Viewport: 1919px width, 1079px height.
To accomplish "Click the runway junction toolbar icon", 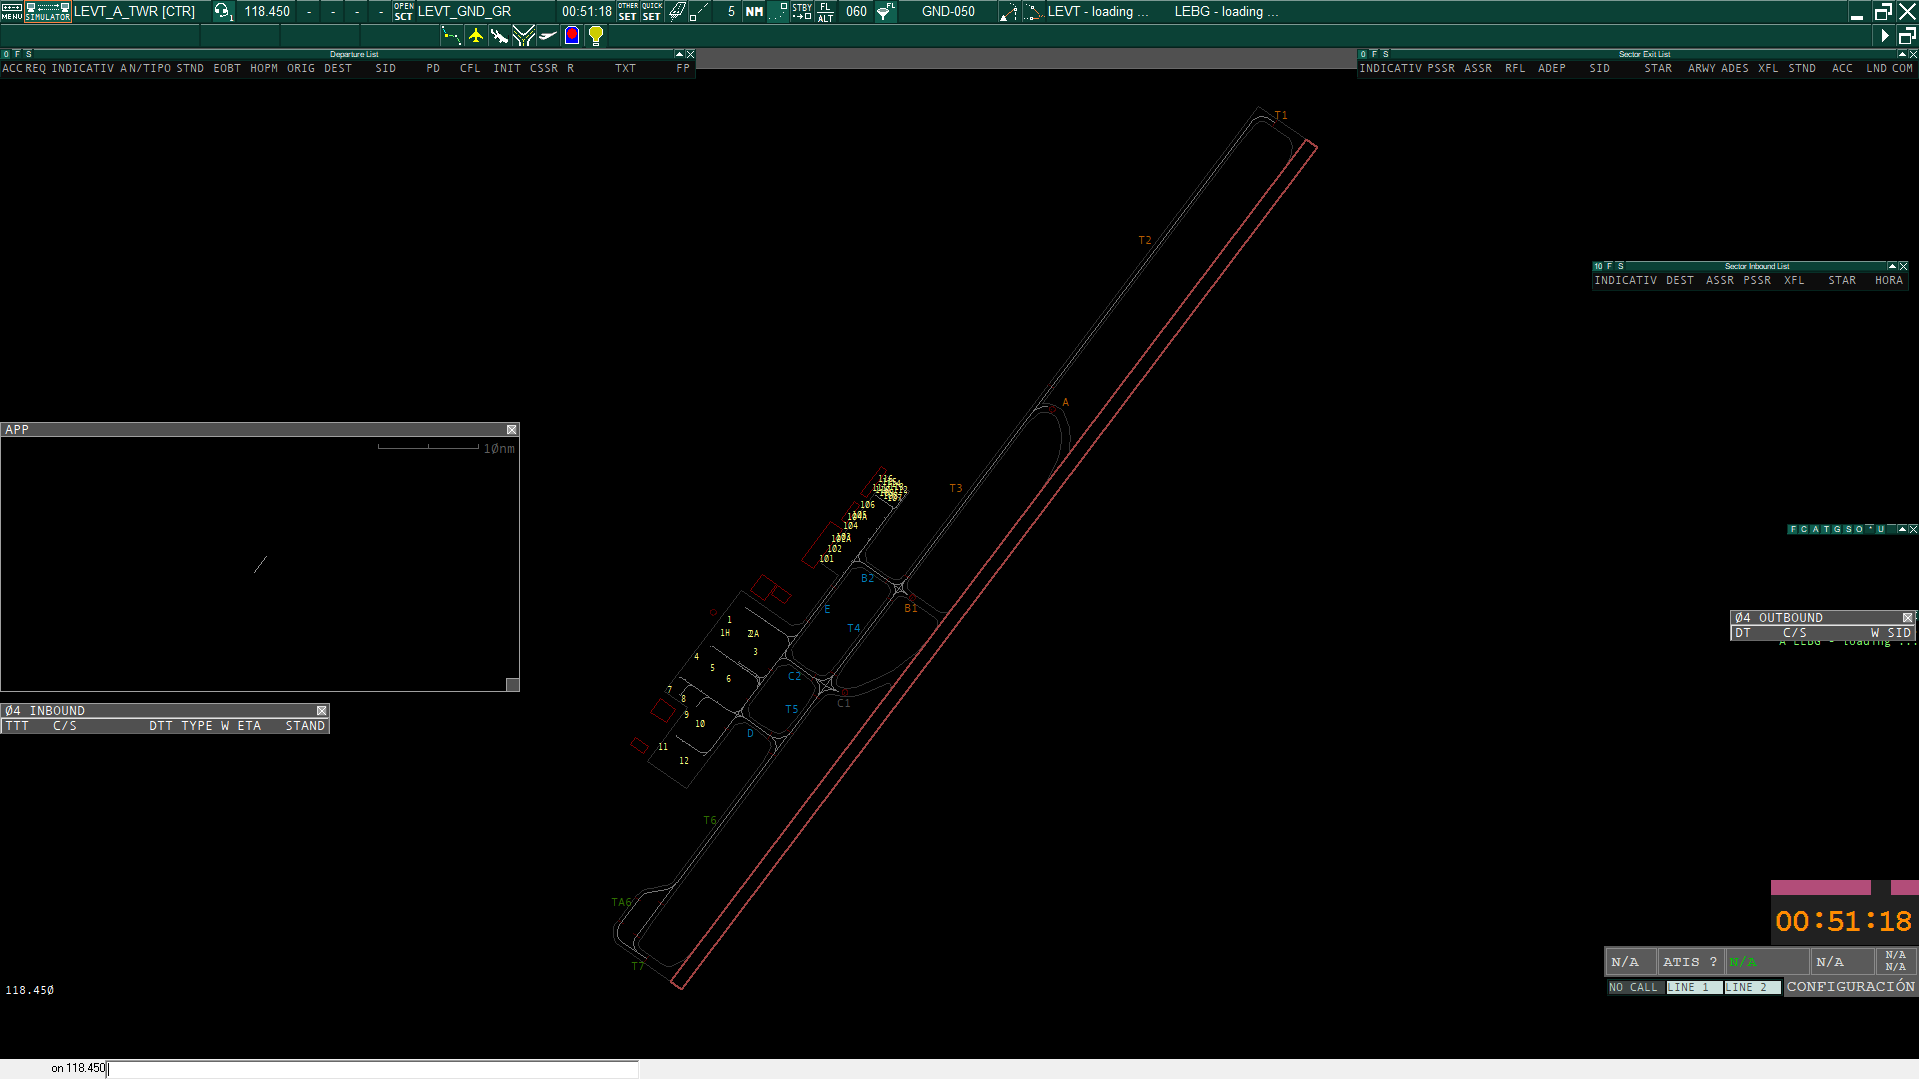I will [x=523, y=36].
